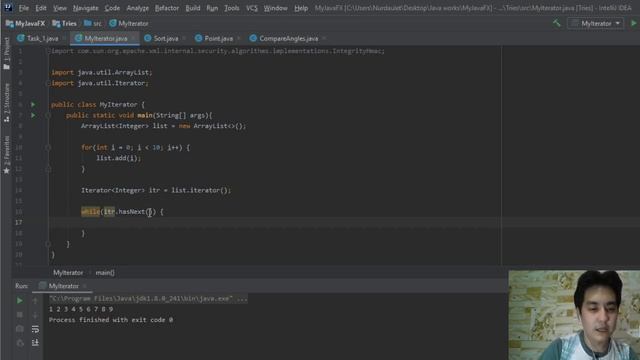Screen dimensions: 640x360
Task: Click the webcam video overlay
Action: pos(574,315)
